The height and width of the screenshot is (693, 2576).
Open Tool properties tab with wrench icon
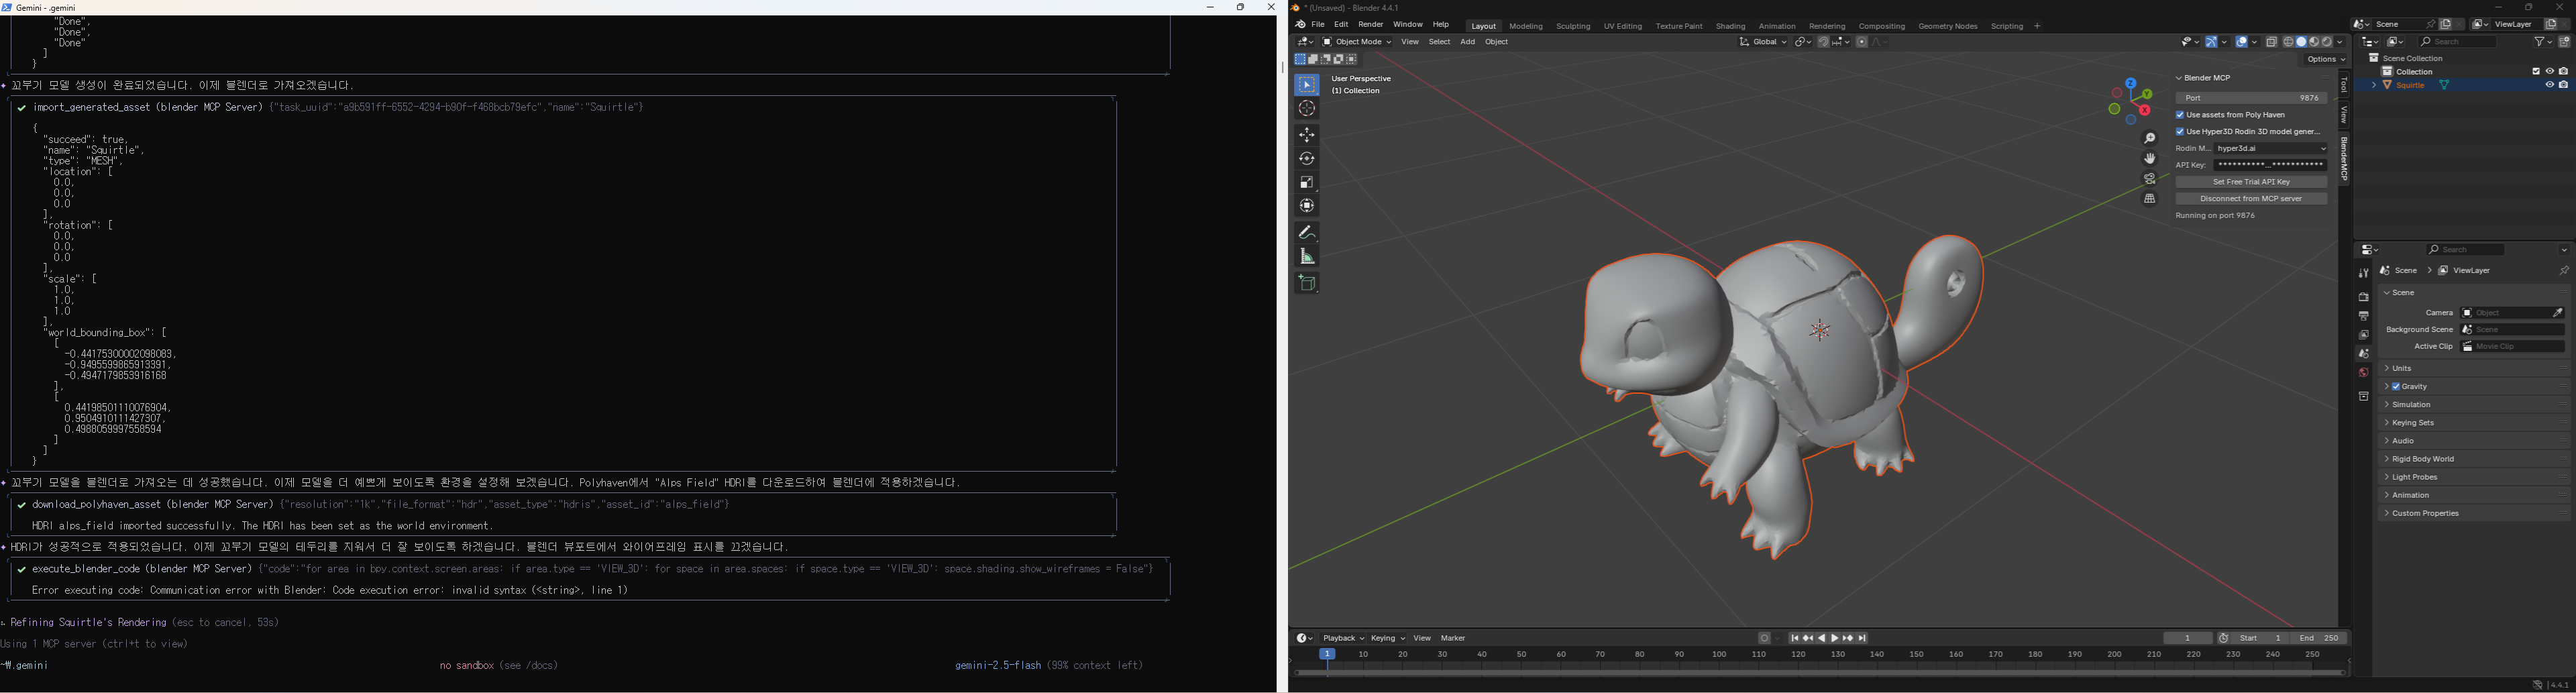pyautogui.click(x=2364, y=273)
